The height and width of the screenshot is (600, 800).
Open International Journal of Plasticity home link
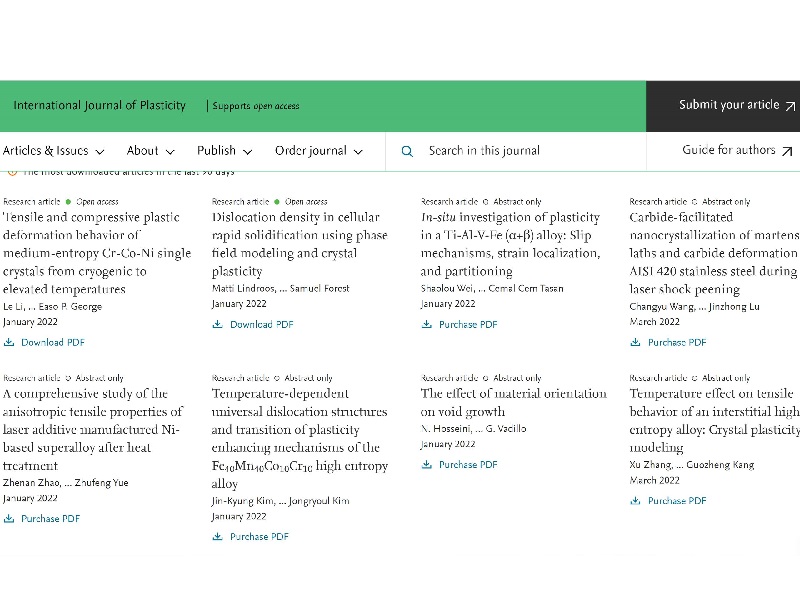click(x=99, y=105)
